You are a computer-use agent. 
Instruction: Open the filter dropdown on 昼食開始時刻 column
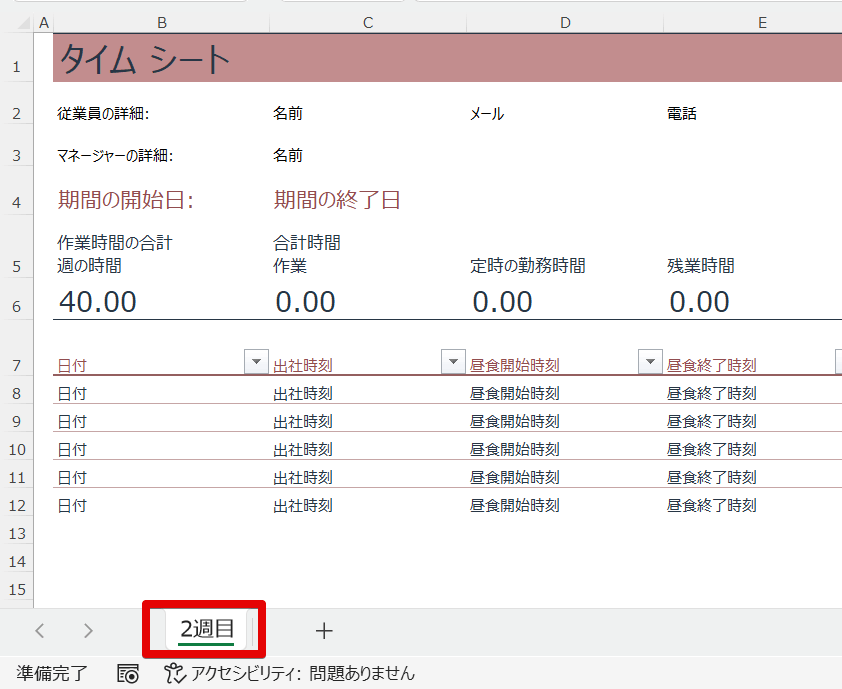650,362
